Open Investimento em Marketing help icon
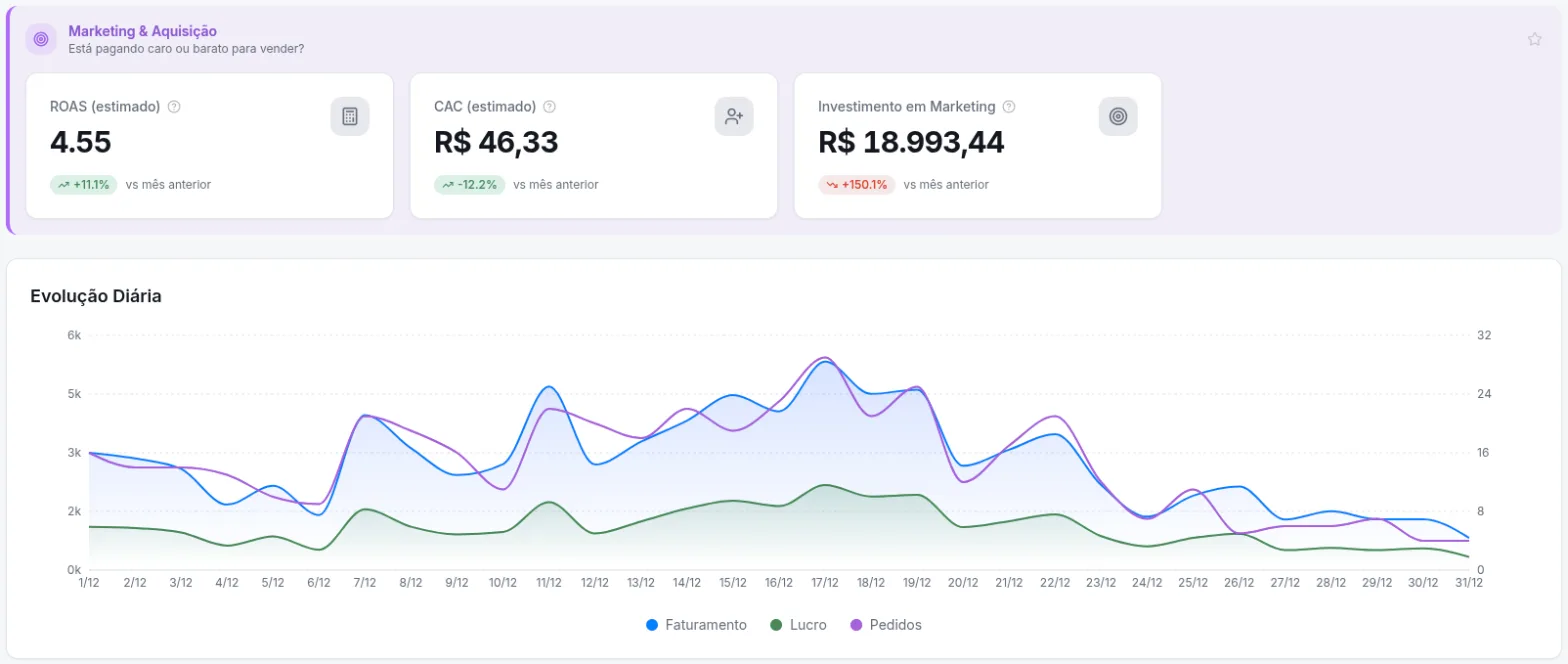The image size is (1568, 664). point(1009,107)
